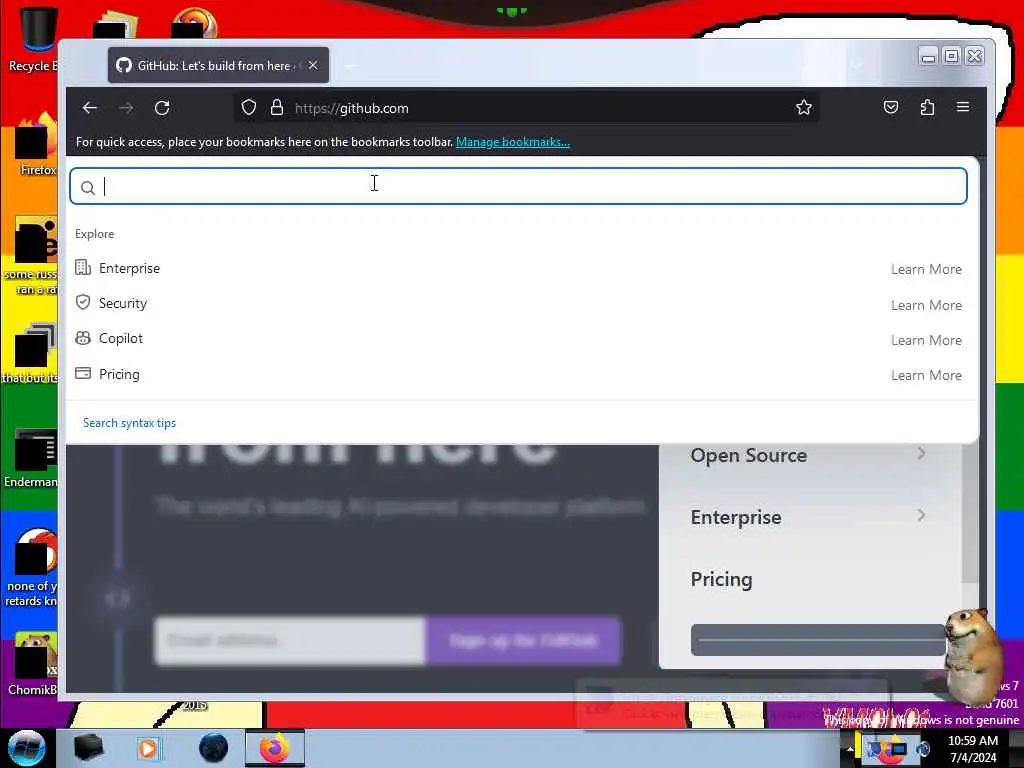Open the media player taskbar icon
1024x768 pixels.
point(148,748)
